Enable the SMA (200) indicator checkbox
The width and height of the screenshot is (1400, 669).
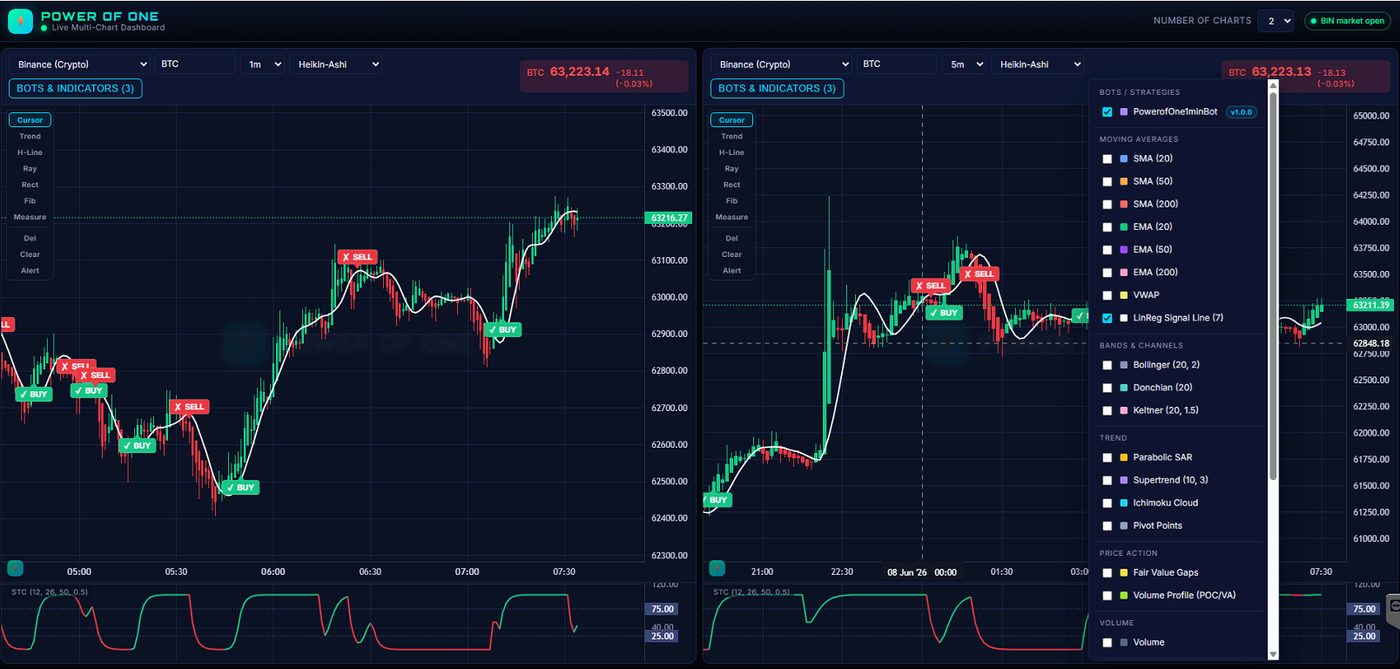(1107, 204)
